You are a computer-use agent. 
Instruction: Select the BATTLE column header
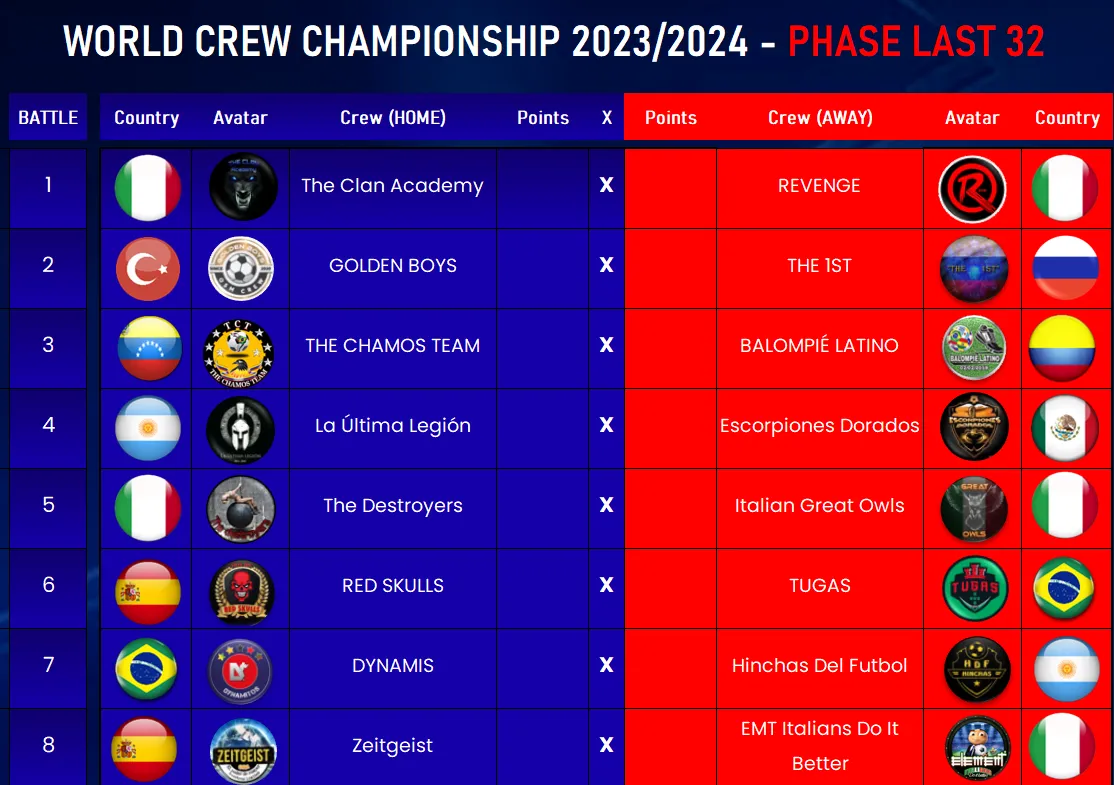pyautogui.click(x=48, y=117)
